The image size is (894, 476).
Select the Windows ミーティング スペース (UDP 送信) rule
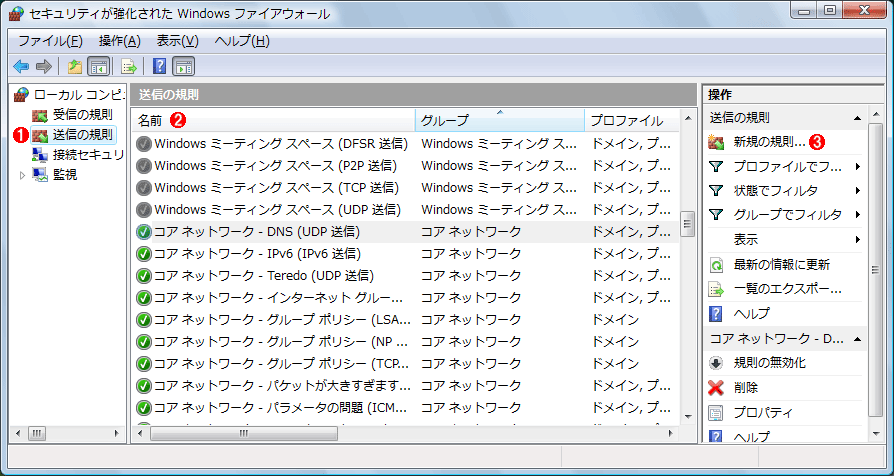point(278,210)
